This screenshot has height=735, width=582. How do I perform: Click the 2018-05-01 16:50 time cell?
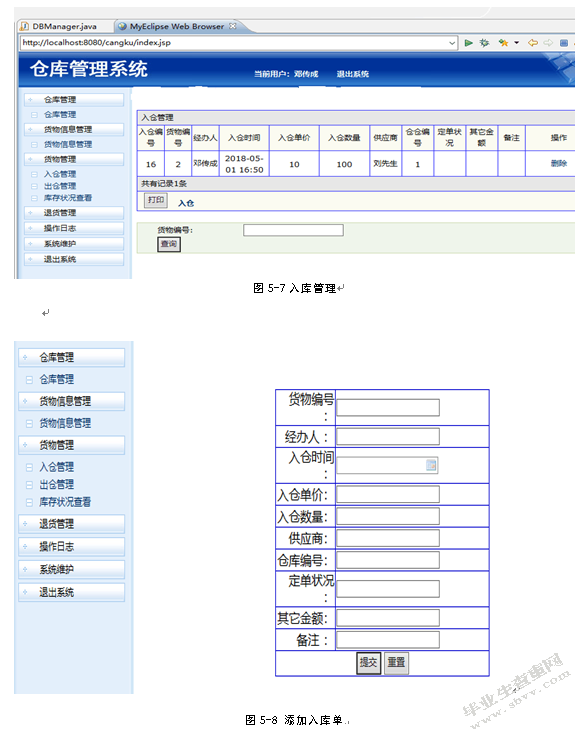(244, 164)
